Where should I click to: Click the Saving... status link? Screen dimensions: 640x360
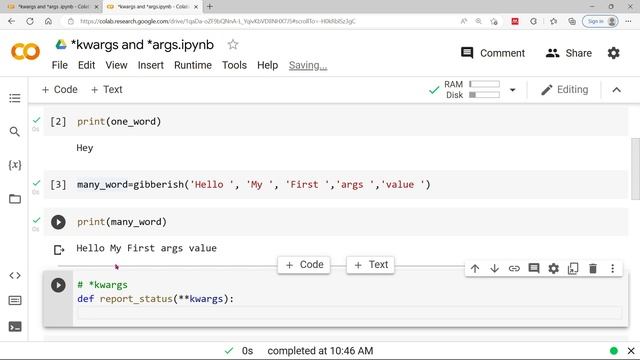pos(308,65)
